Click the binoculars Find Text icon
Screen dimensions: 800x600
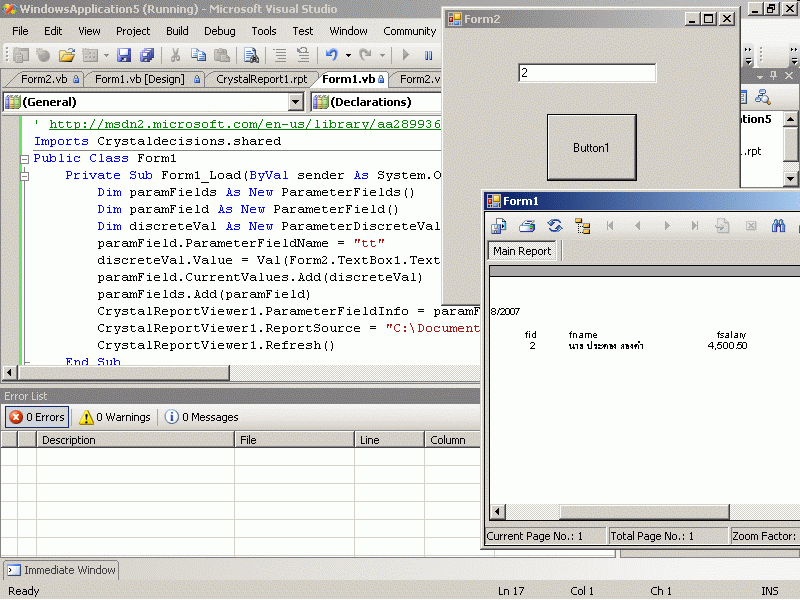coord(779,226)
